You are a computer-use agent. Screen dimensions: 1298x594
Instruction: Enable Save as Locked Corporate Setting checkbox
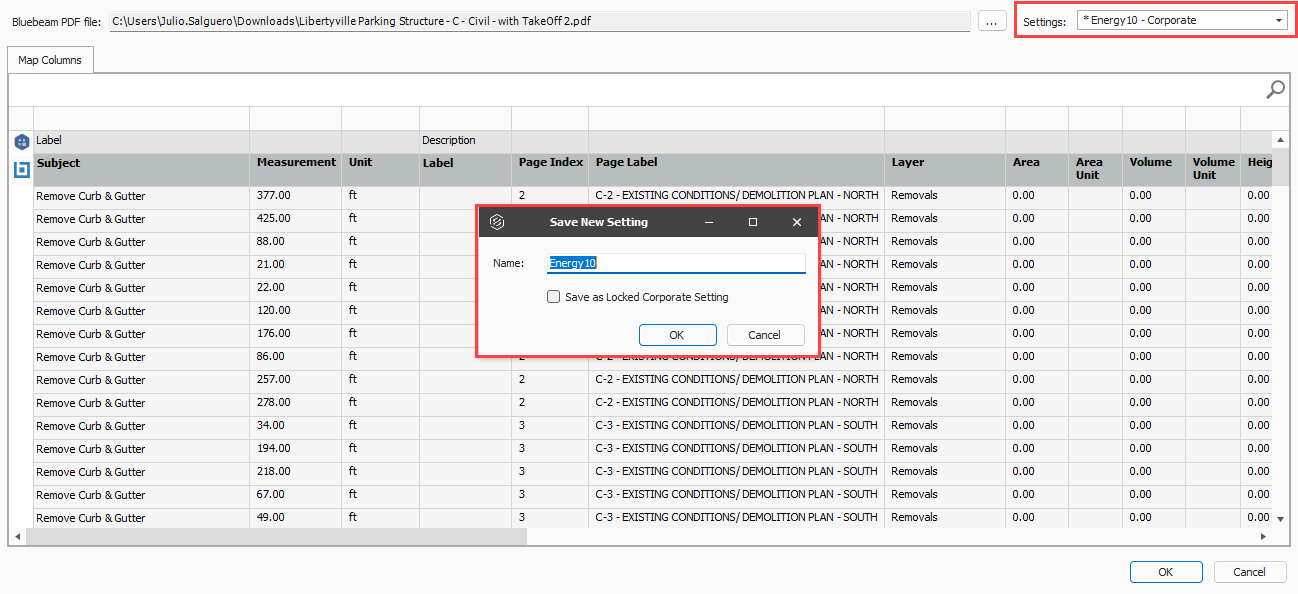[x=554, y=297]
